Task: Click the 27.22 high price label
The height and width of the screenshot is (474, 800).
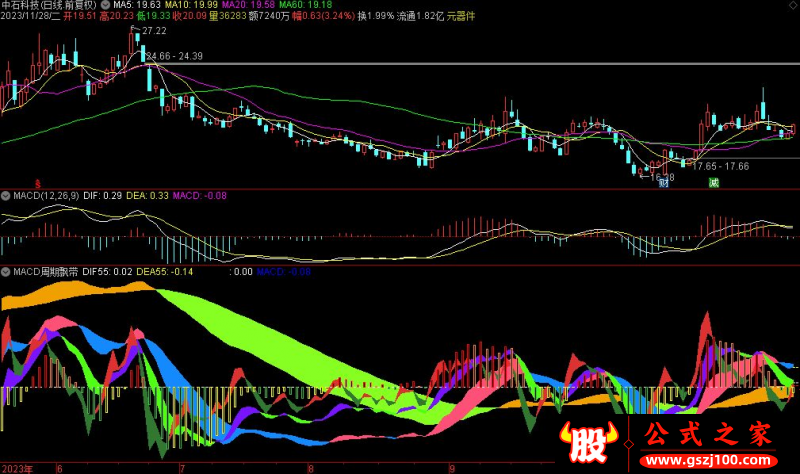Action: tap(154, 32)
